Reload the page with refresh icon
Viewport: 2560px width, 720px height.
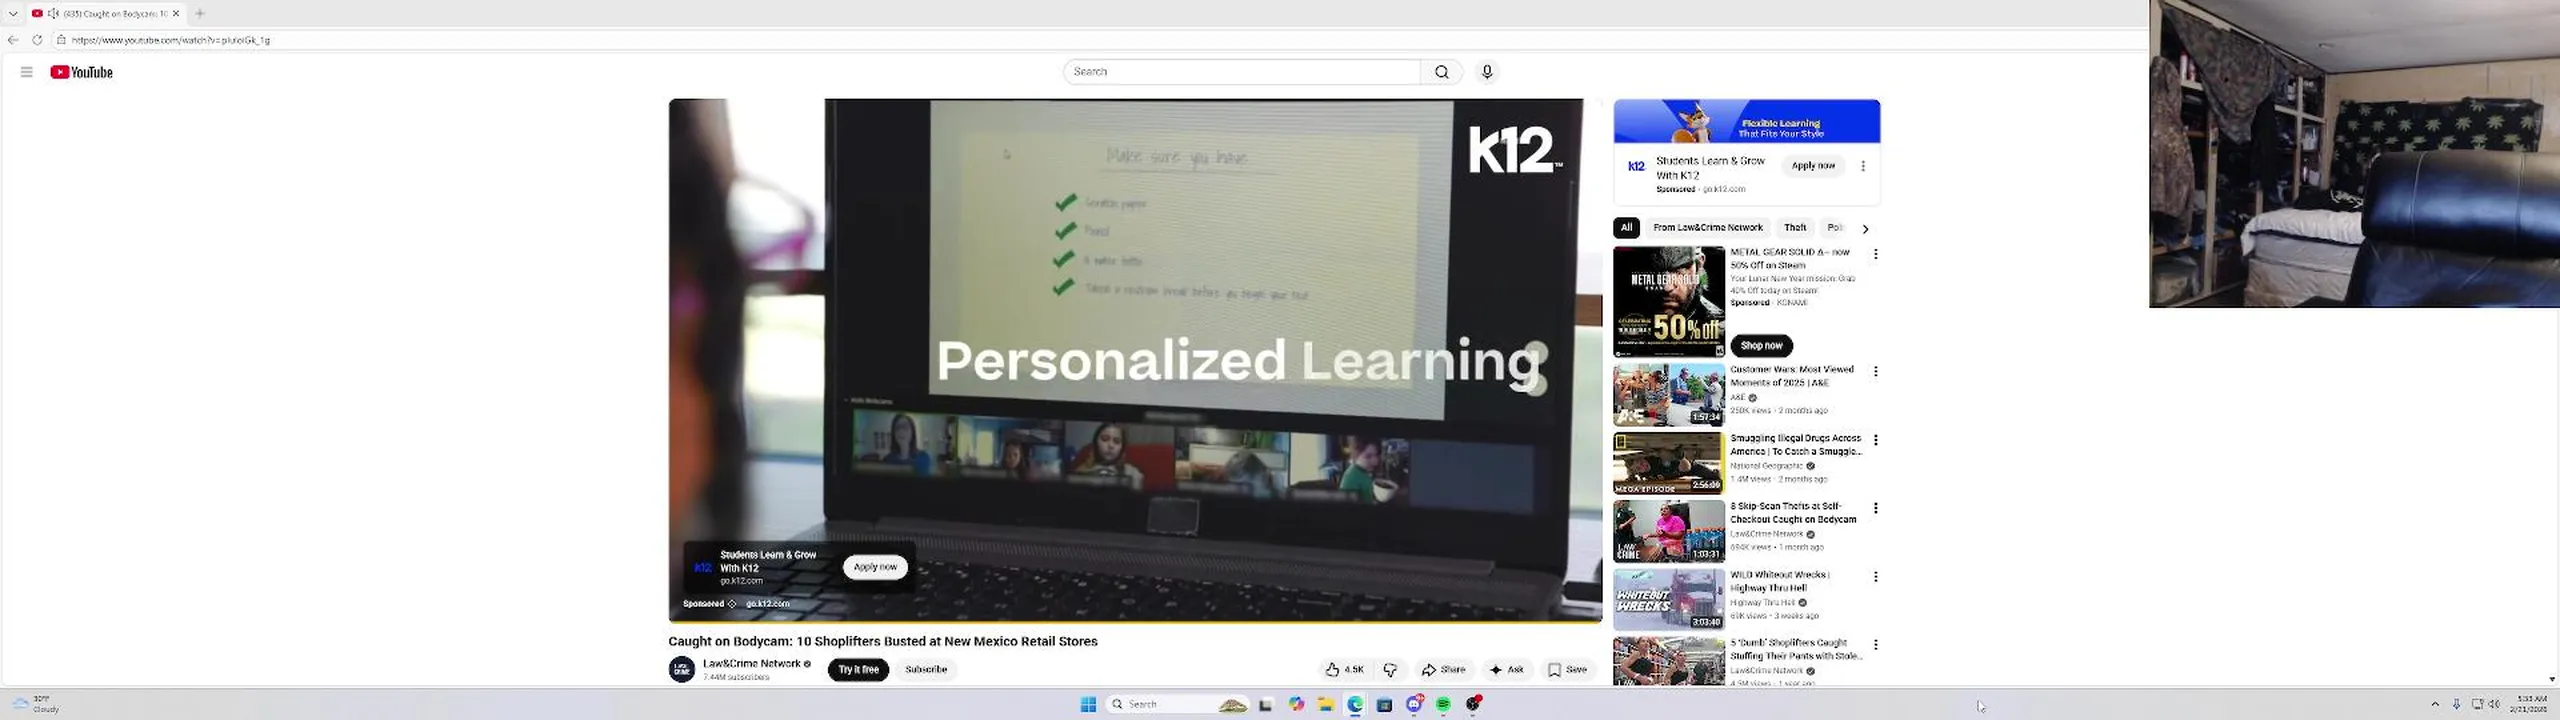(37, 40)
